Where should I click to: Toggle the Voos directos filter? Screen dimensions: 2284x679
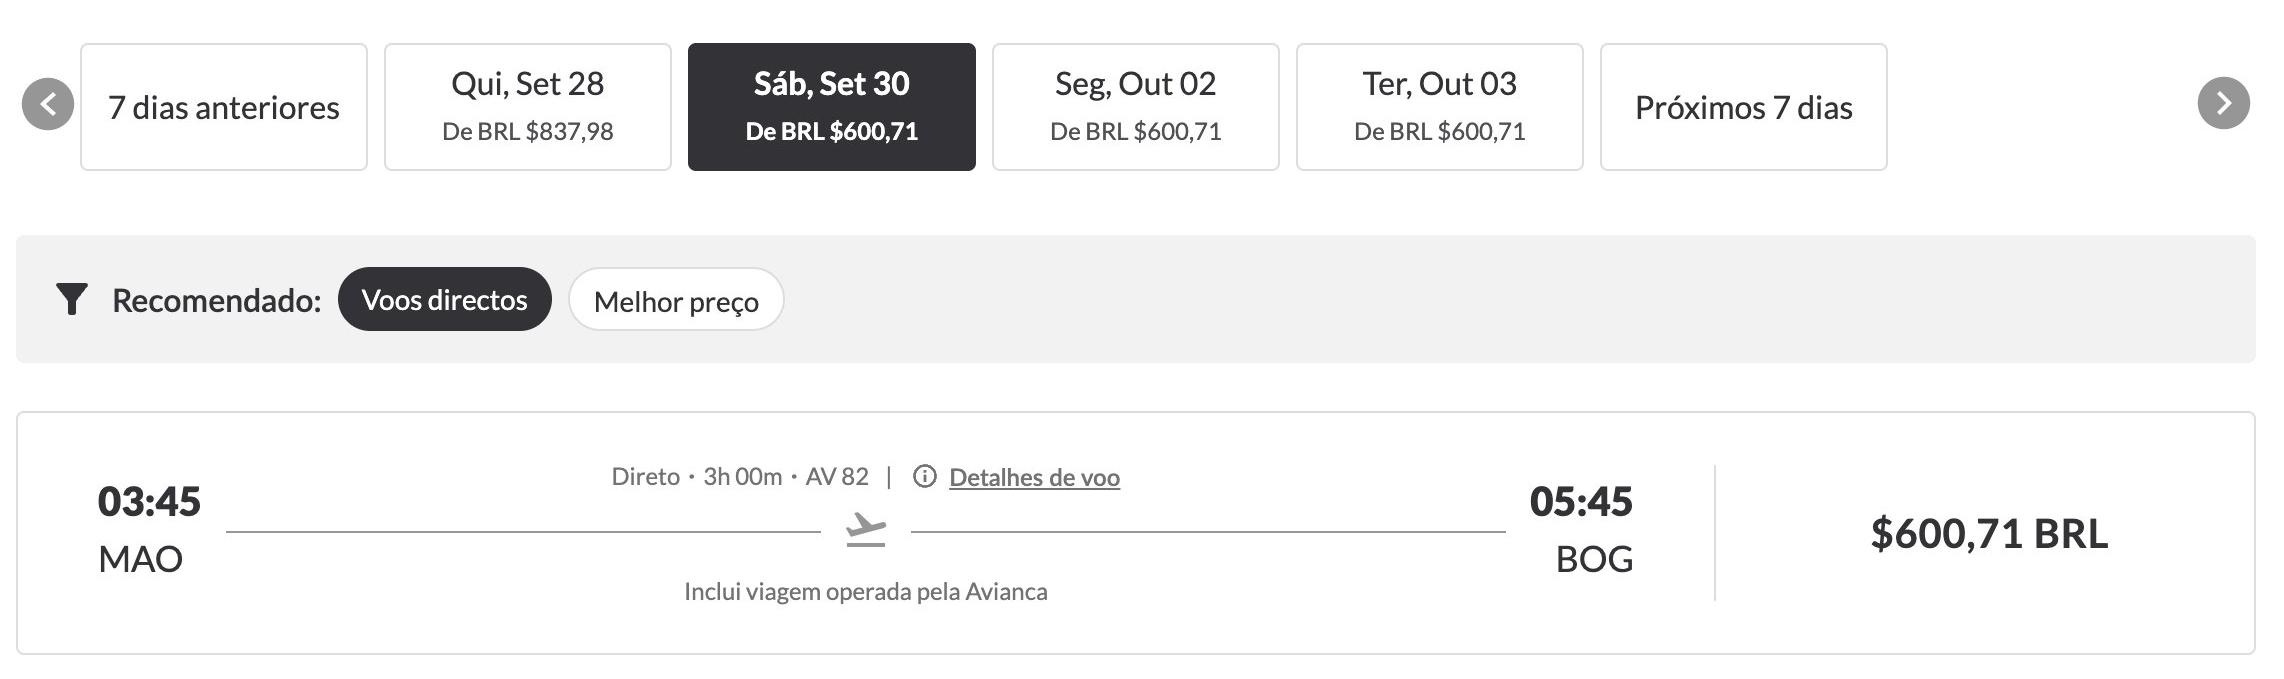point(445,299)
